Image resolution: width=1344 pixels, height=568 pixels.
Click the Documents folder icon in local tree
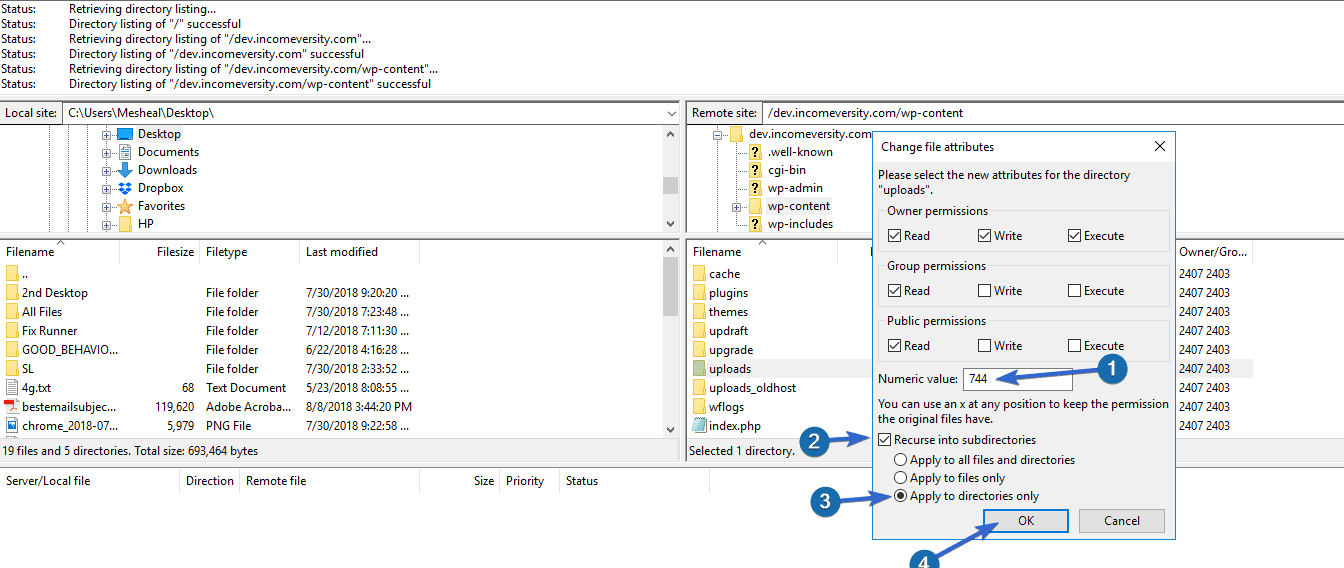125,152
